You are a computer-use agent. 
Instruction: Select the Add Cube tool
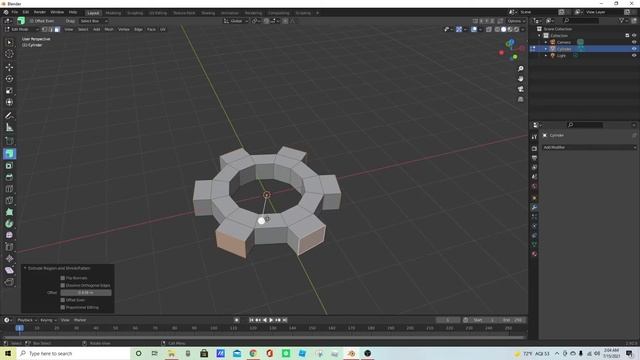pyautogui.click(x=9, y=141)
